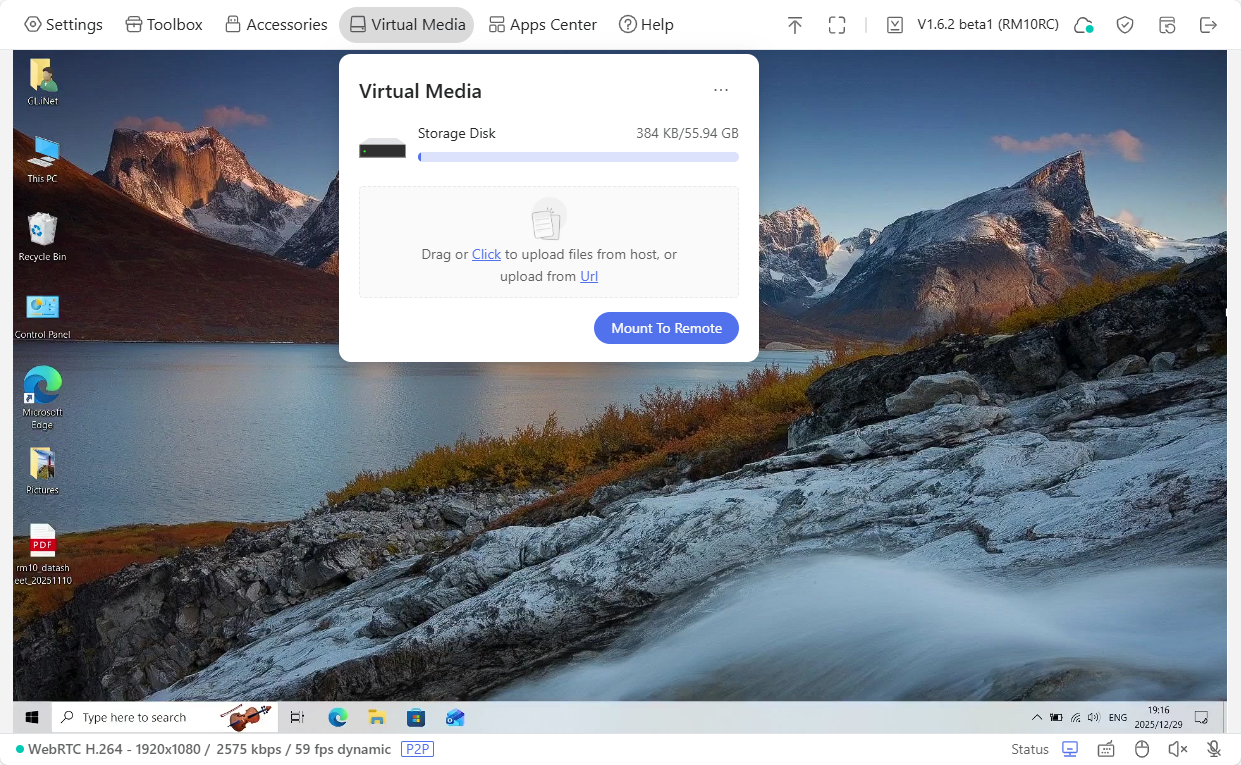Screen dimensions: 1241x765
Task: Click the send keys arrow icon in toolbar
Action: tap(795, 24)
